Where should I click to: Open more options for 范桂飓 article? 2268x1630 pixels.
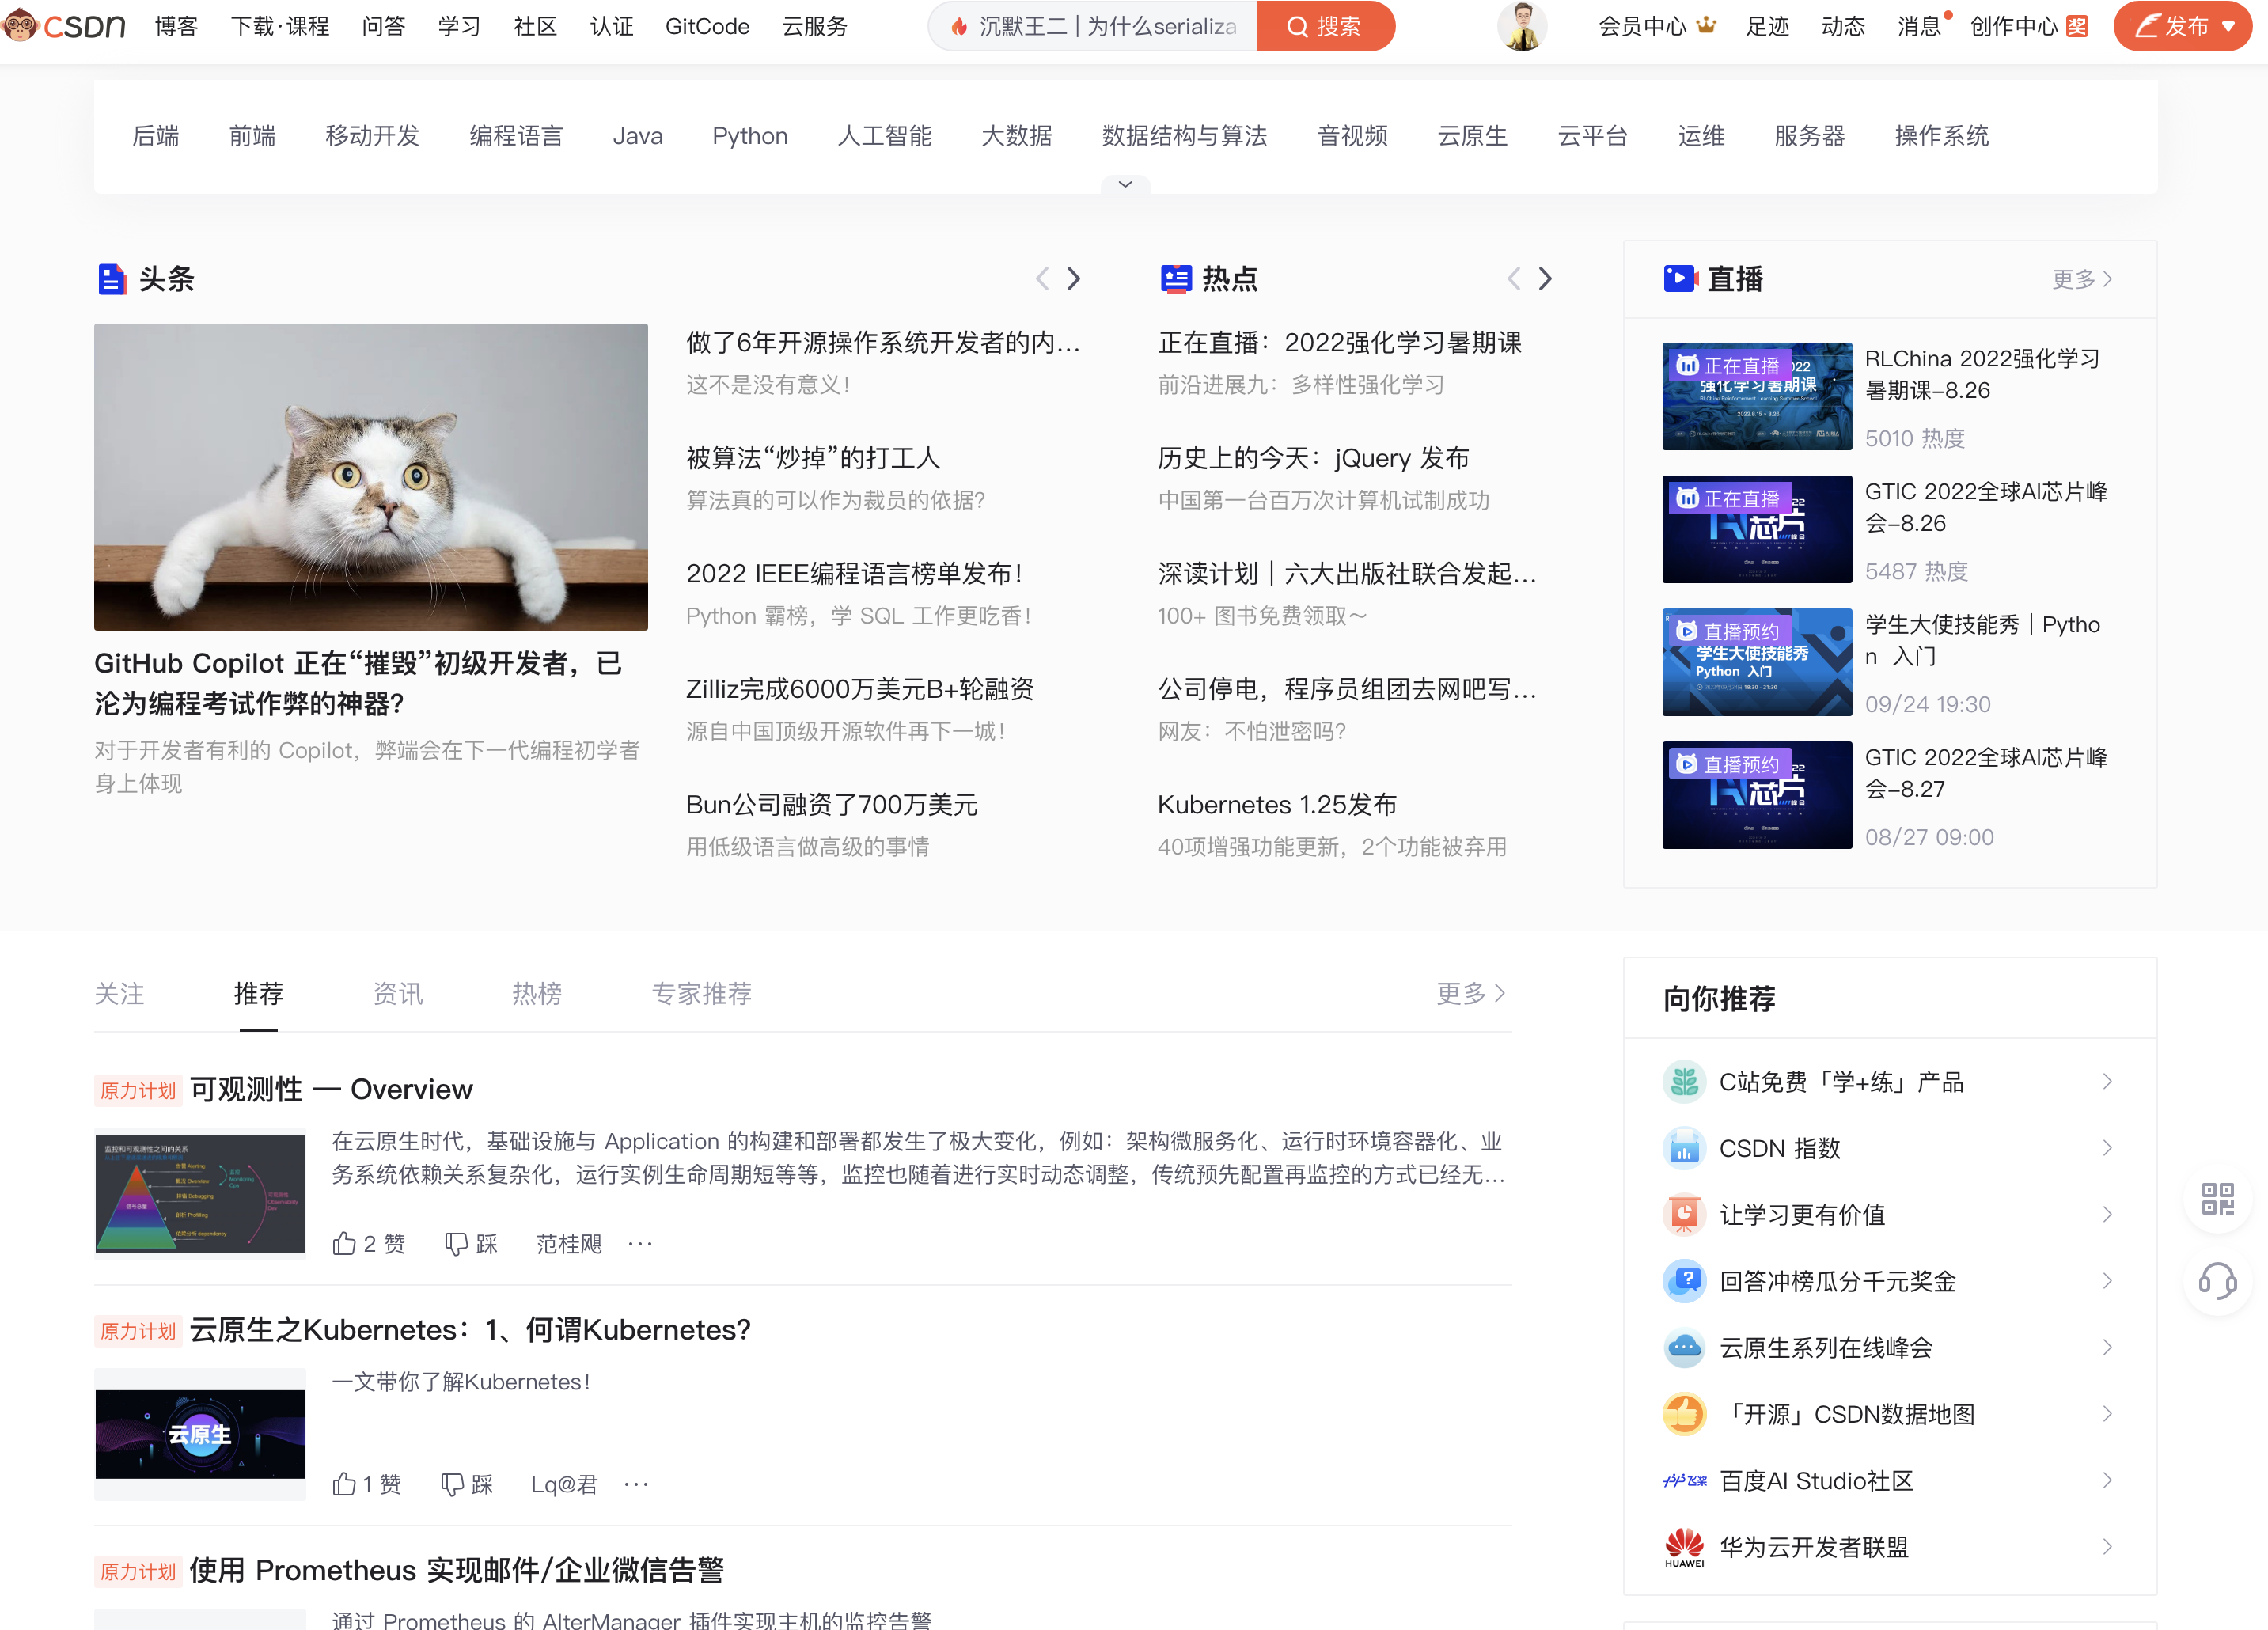pos(640,1243)
